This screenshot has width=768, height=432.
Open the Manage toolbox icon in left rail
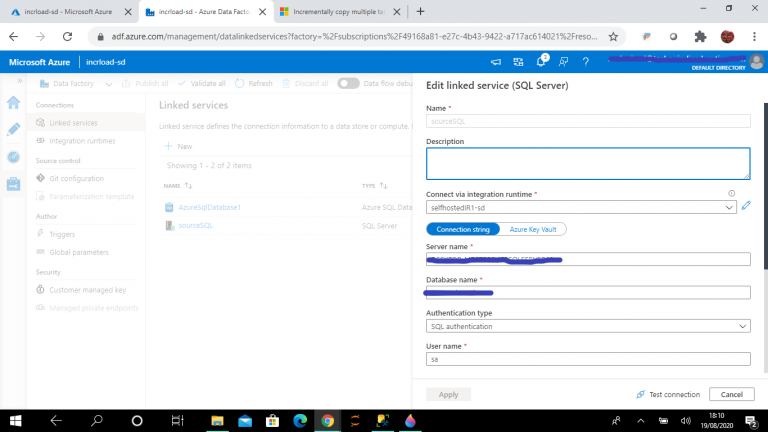click(x=13, y=184)
